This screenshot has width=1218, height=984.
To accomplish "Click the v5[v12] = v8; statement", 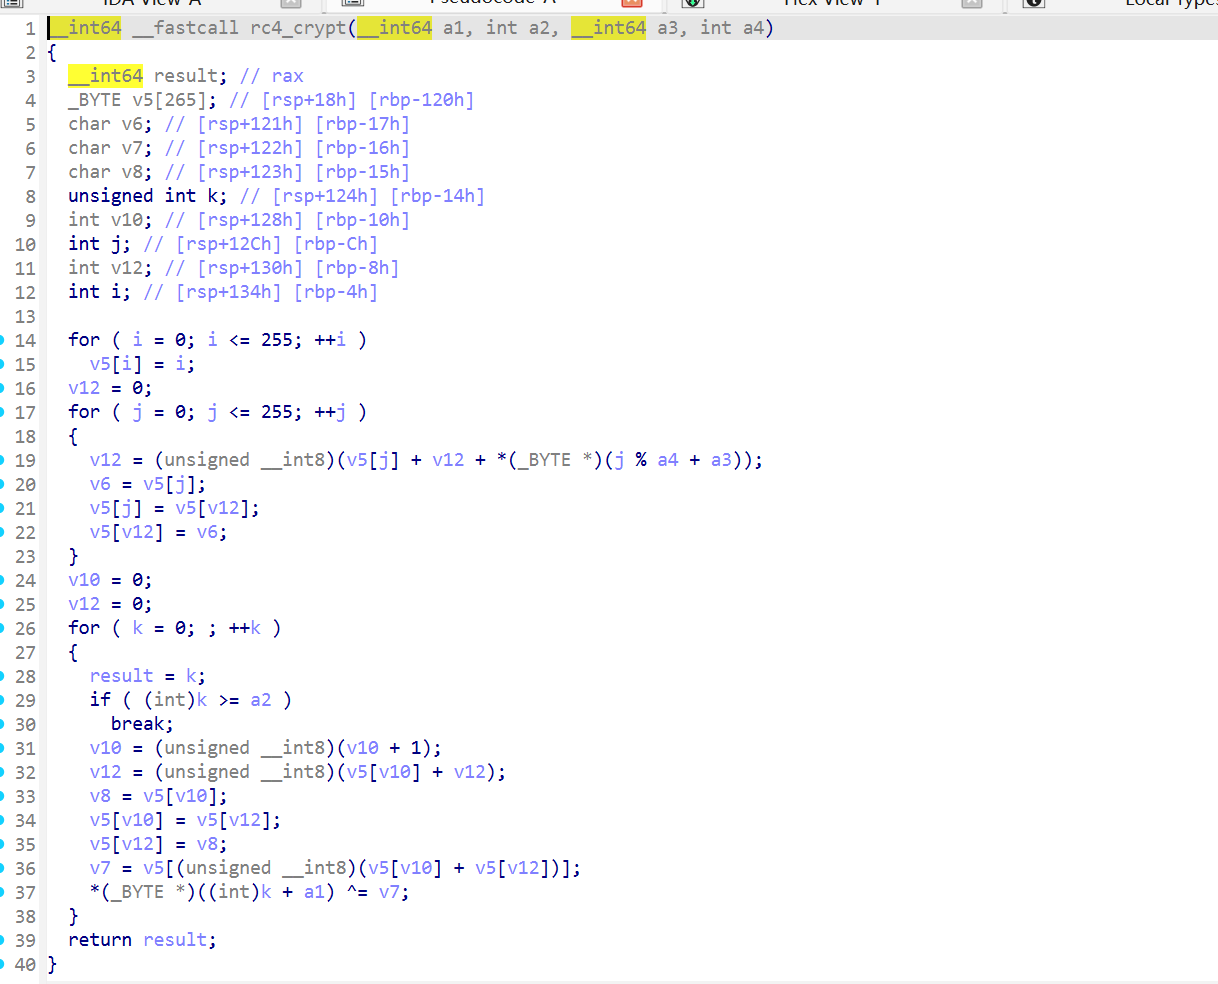I will (x=159, y=844).
